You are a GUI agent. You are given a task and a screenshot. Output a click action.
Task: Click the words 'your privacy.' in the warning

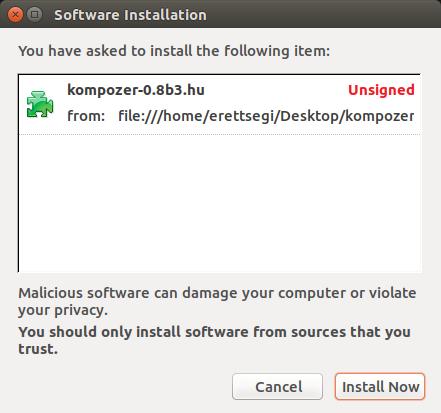[63, 310]
